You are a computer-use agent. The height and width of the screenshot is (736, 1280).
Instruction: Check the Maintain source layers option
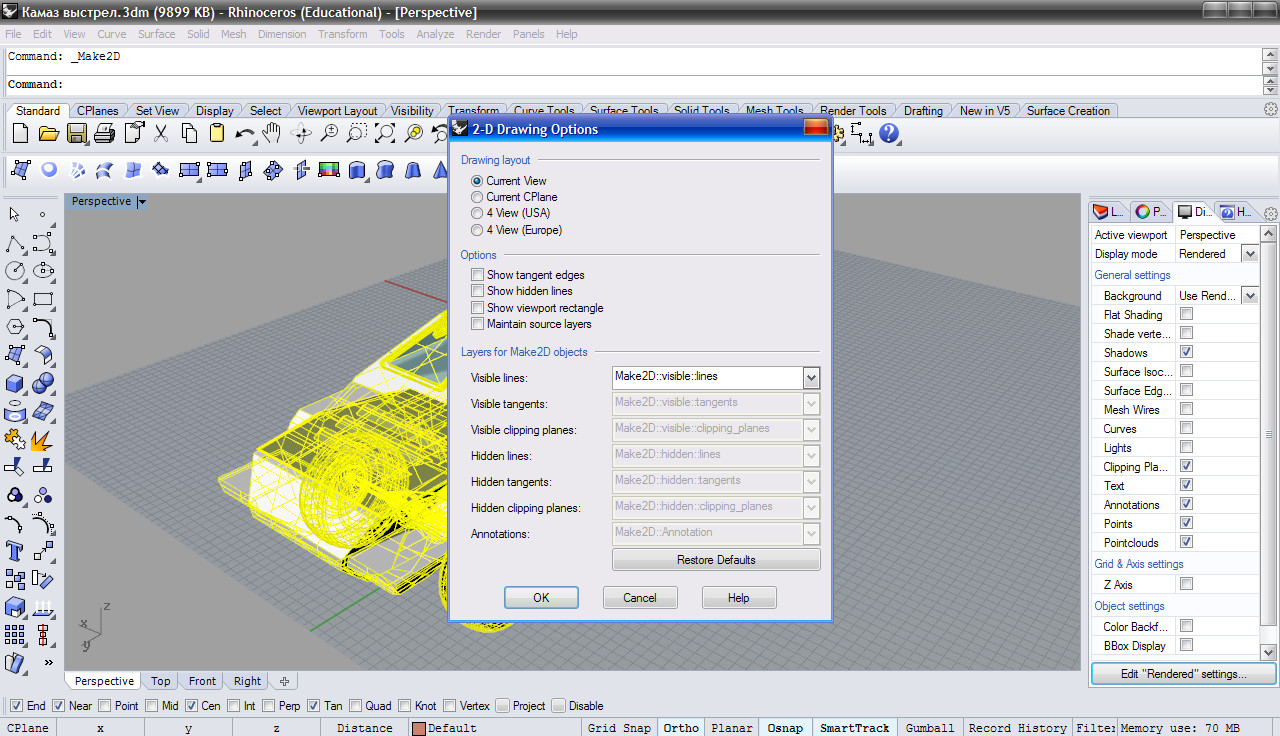pos(477,324)
